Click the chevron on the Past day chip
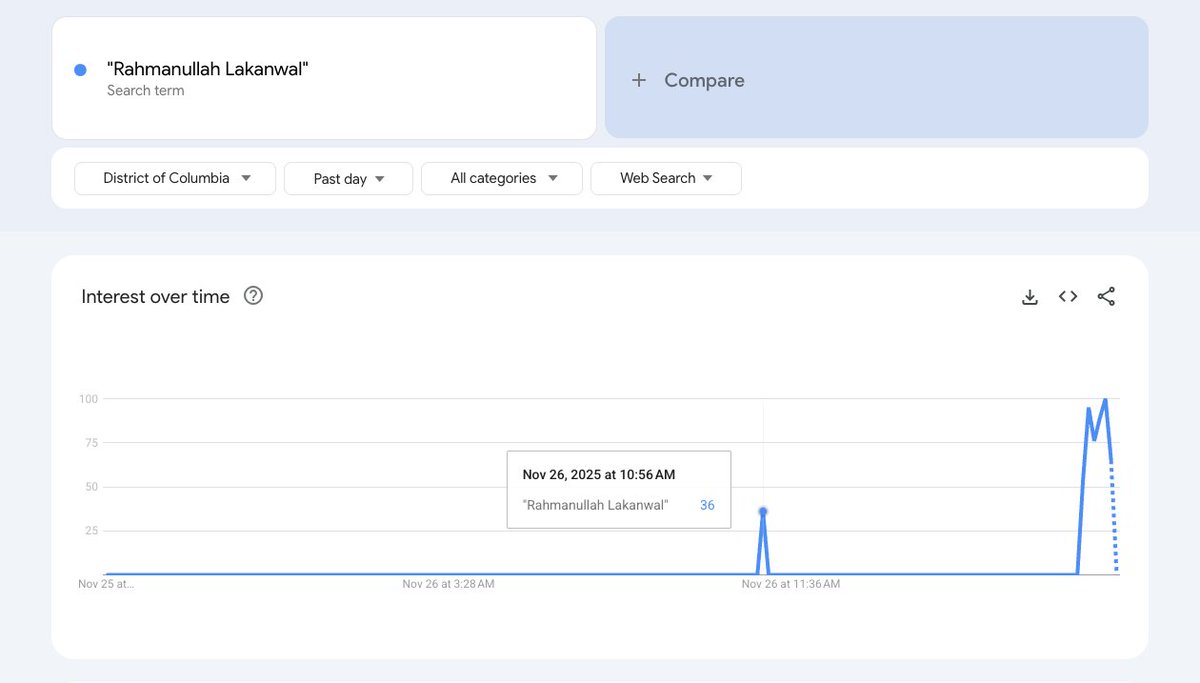This screenshot has width=1200, height=683. click(381, 178)
